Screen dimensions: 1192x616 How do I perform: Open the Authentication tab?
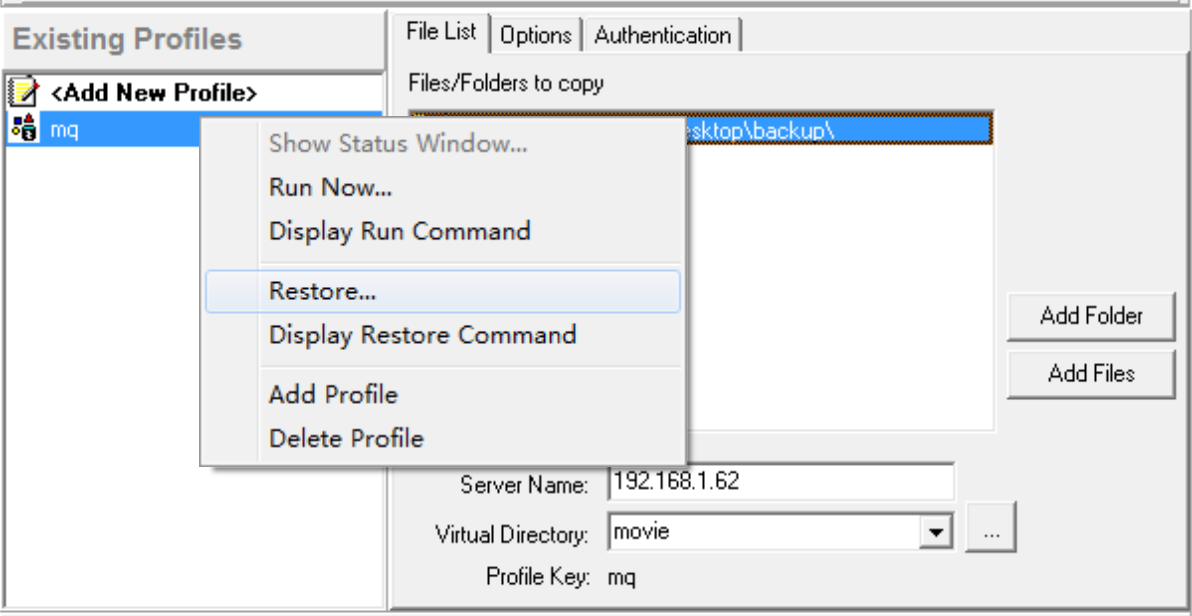[662, 36]
